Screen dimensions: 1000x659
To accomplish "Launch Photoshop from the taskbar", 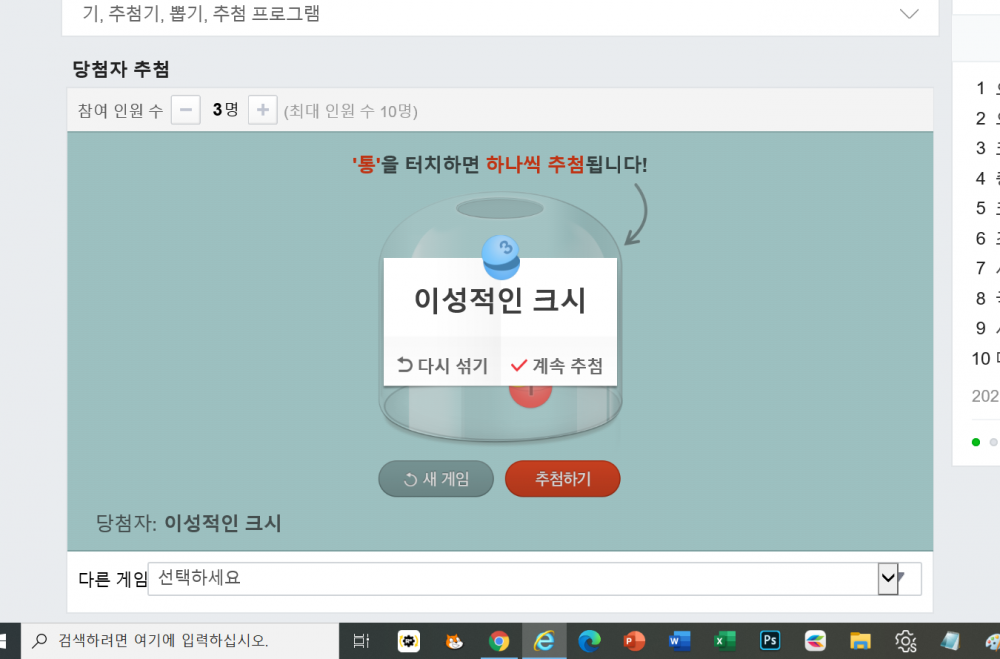I will [770, 640].
